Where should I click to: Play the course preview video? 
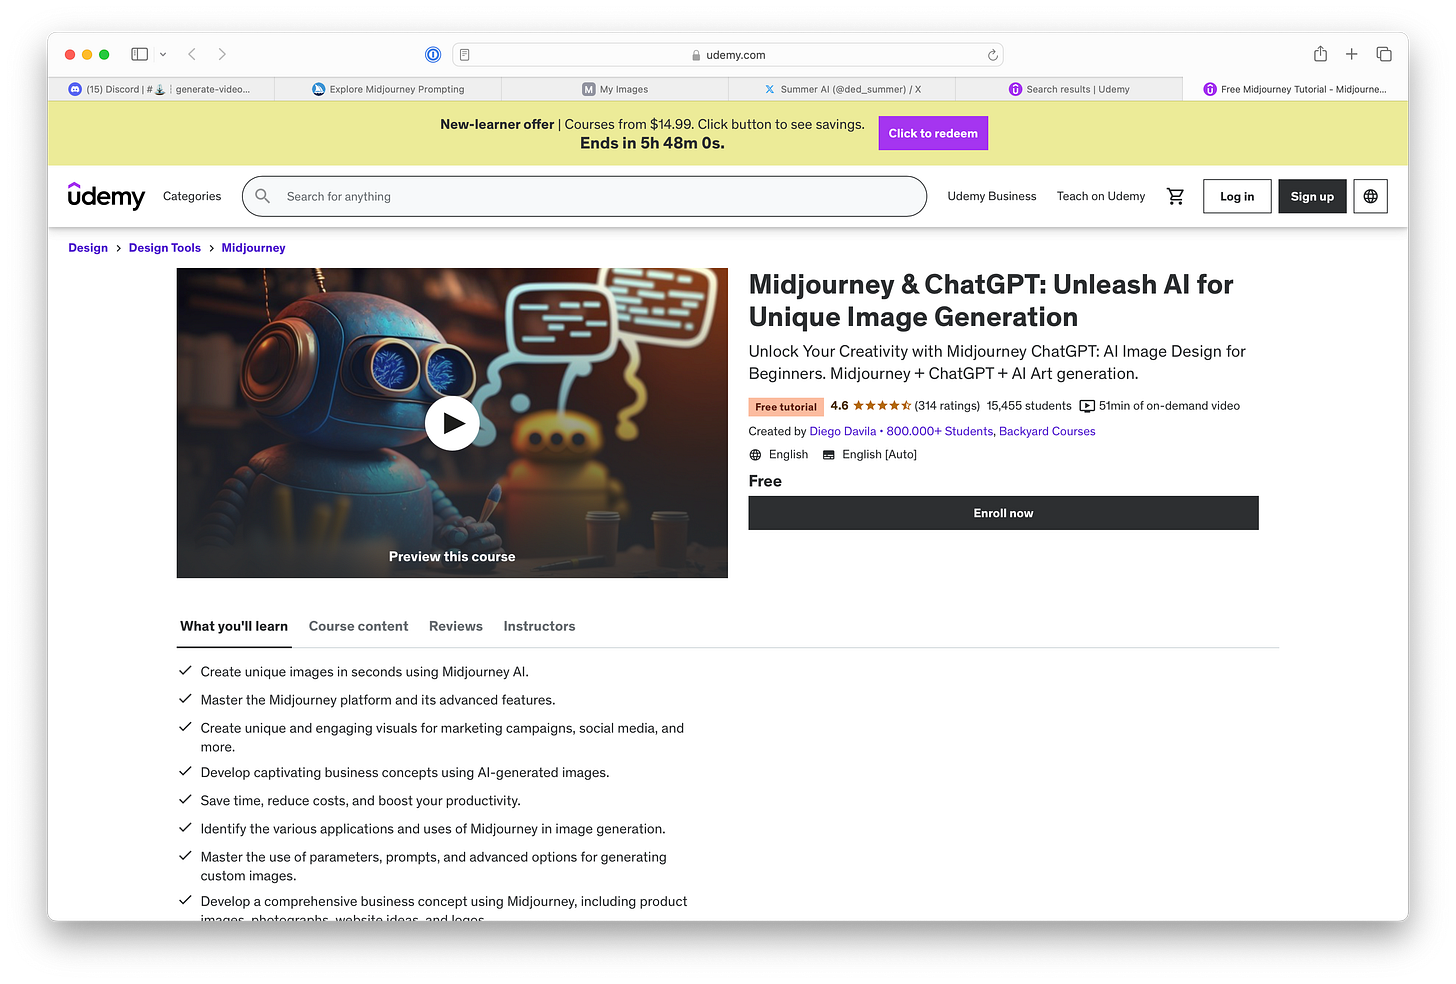click(452, 423)
